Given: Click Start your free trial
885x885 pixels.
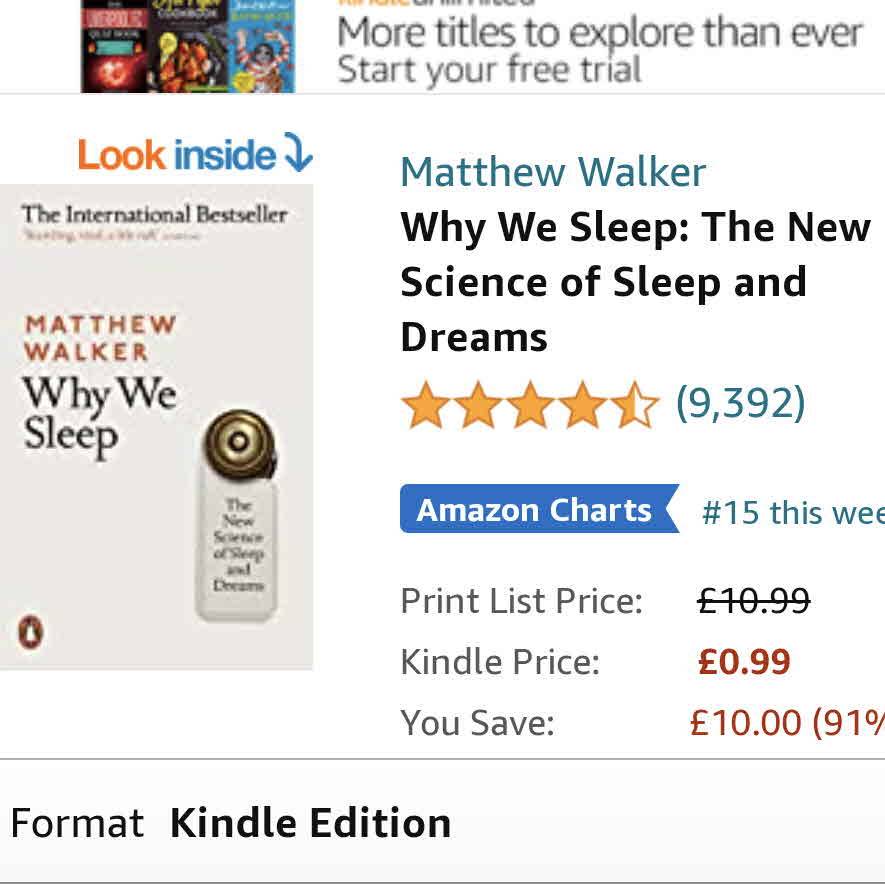Looking at the screenshot, I should [489, 70].
